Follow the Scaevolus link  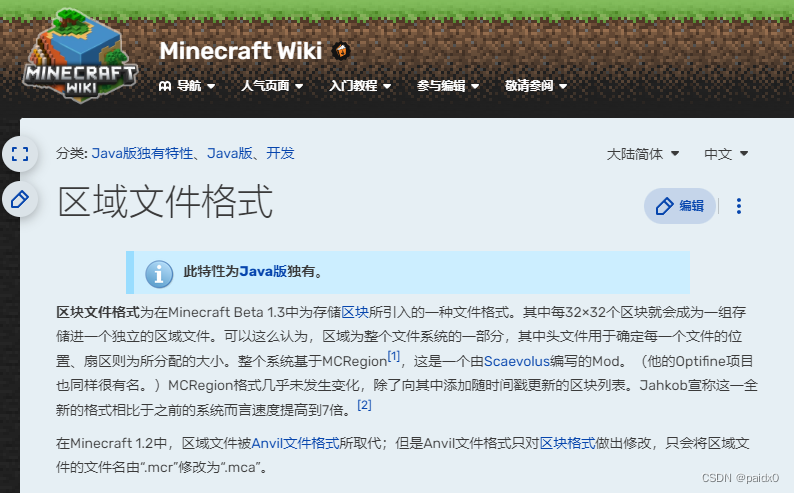coord(517,361)
